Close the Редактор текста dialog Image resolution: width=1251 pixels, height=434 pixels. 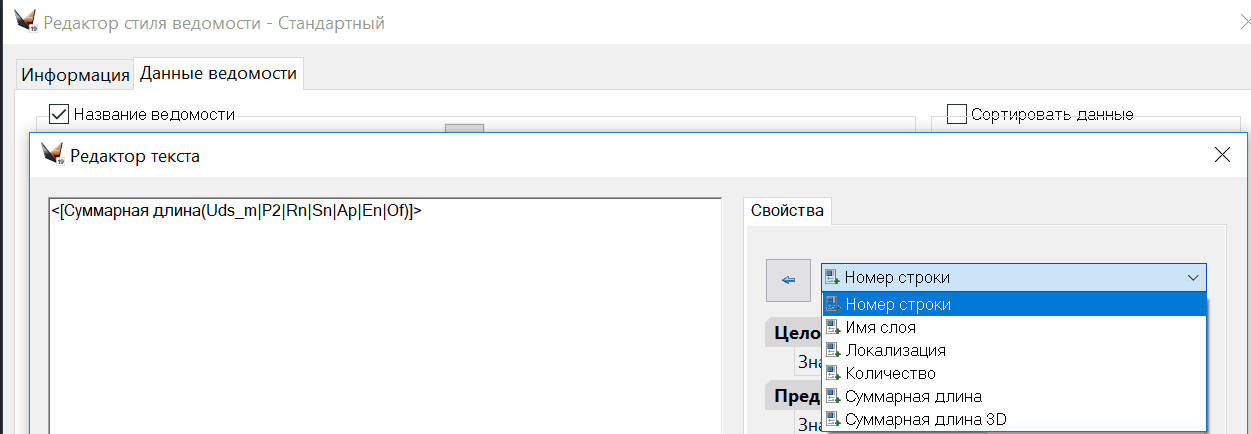1221,155
